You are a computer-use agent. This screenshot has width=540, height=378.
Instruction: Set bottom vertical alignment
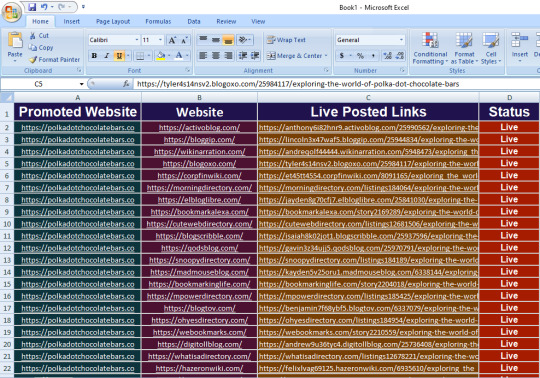pyautogui.click(x=228, y=40)
